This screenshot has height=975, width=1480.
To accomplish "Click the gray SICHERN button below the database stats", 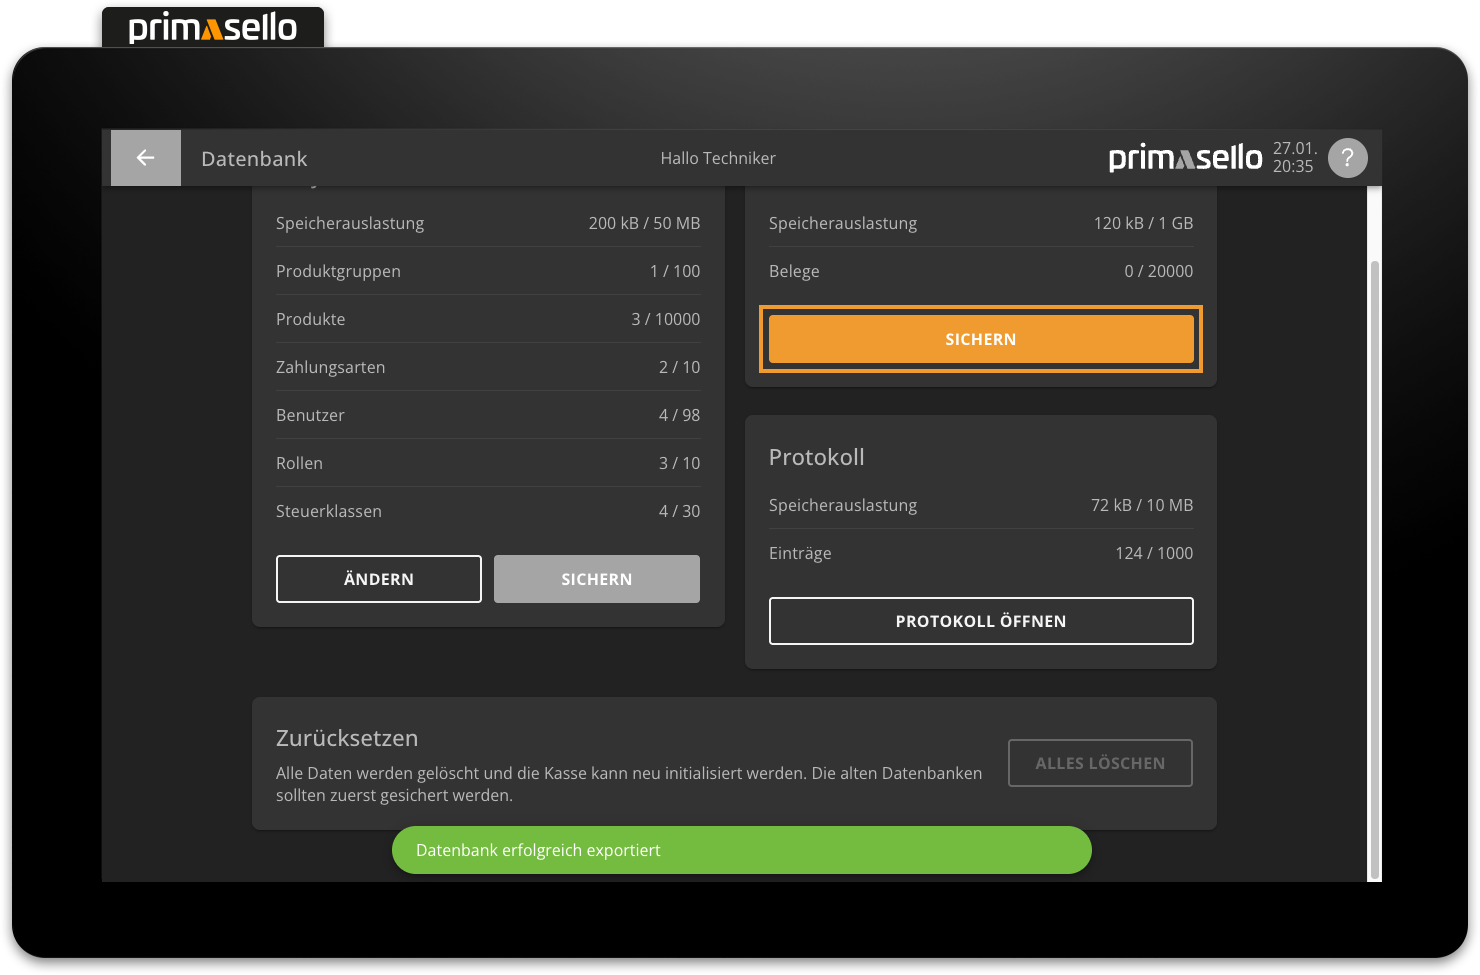I will pos(596,578).
